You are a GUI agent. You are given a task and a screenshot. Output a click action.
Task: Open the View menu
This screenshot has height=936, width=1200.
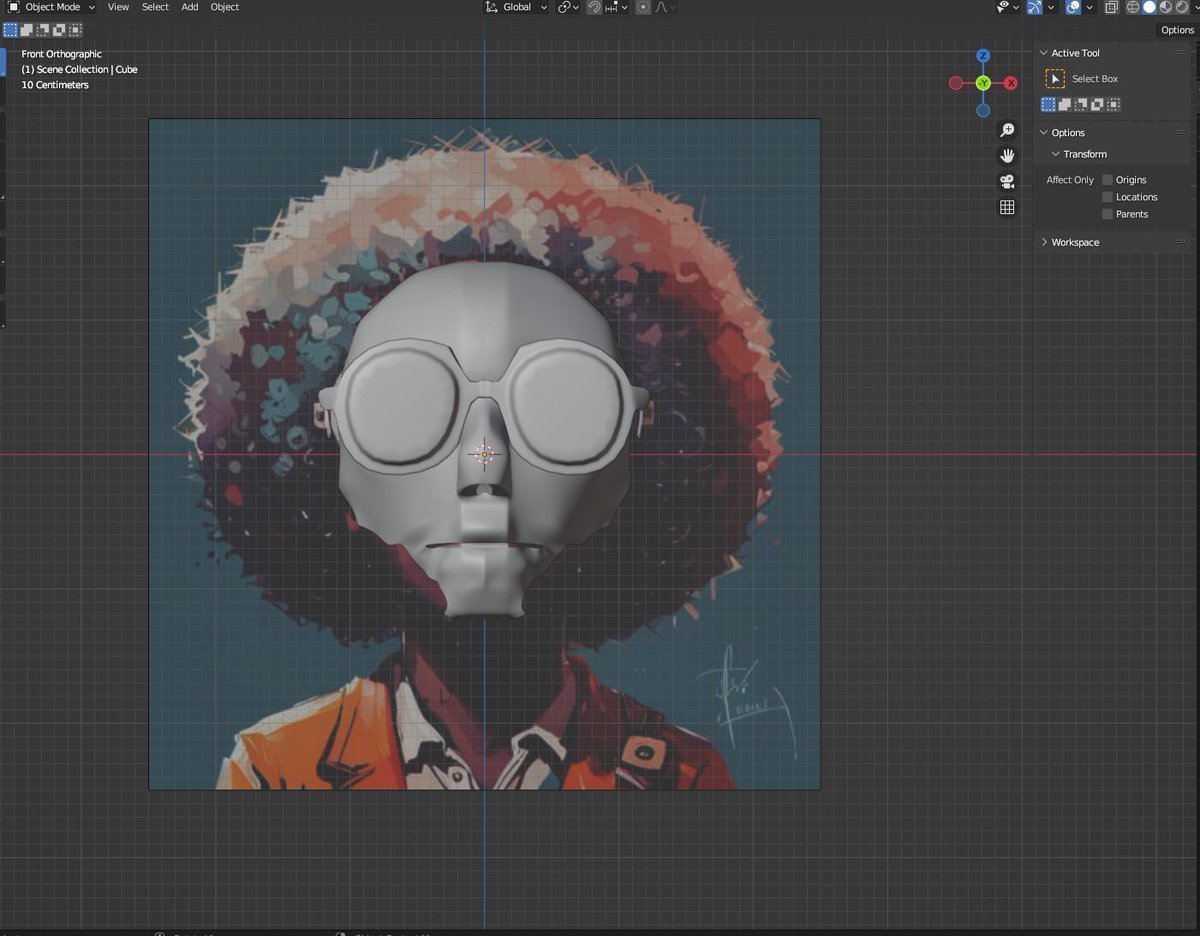[x=118, y=7]
